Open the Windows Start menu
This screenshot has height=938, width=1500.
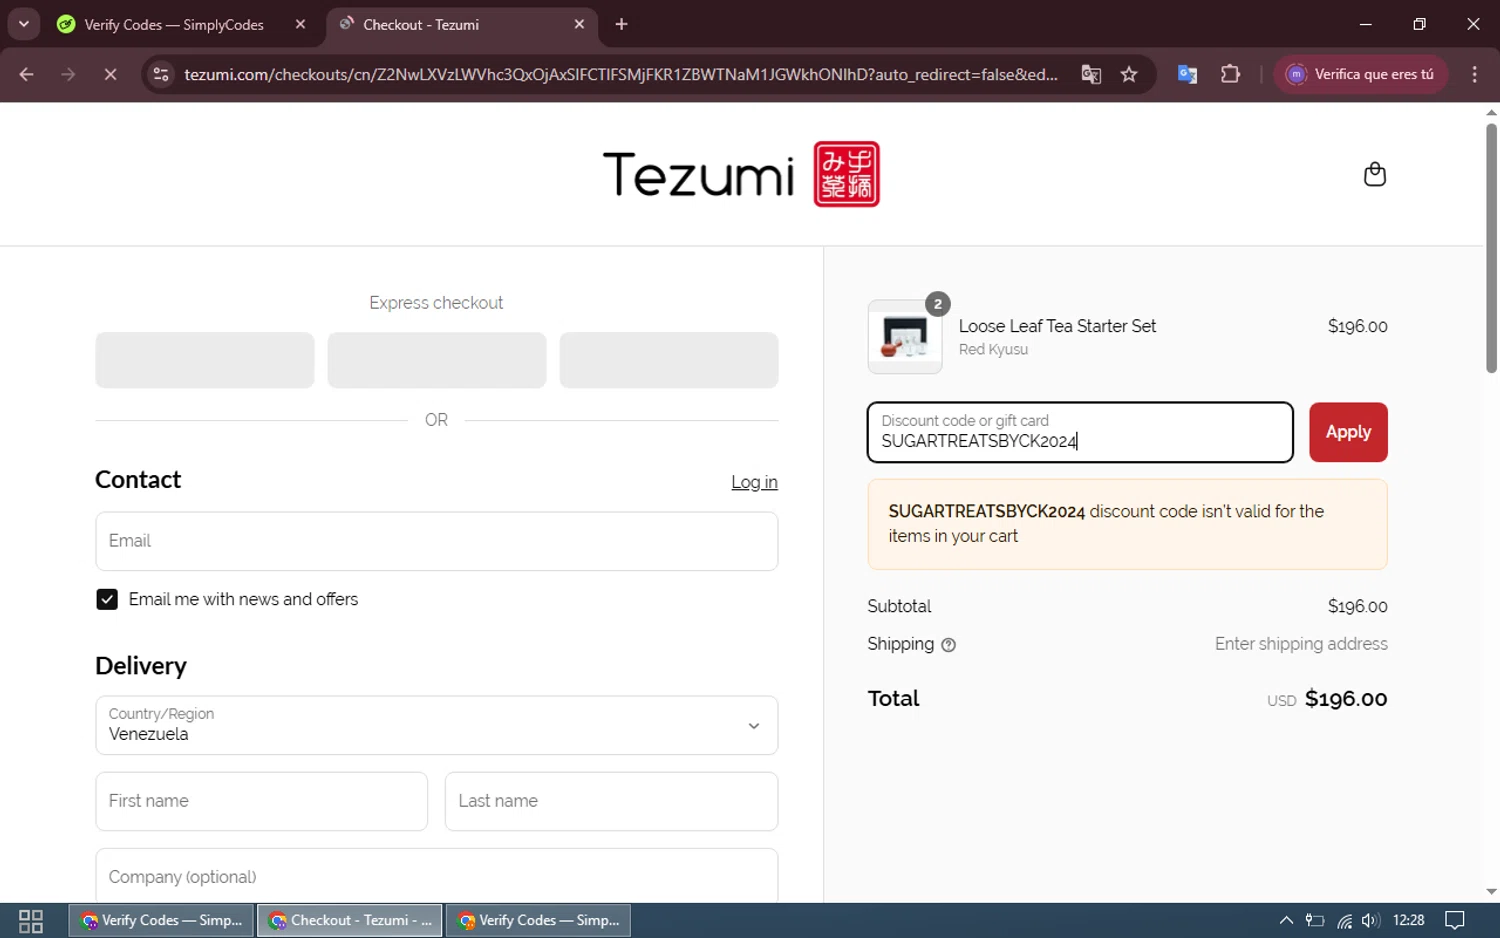(x=31, y=920)
